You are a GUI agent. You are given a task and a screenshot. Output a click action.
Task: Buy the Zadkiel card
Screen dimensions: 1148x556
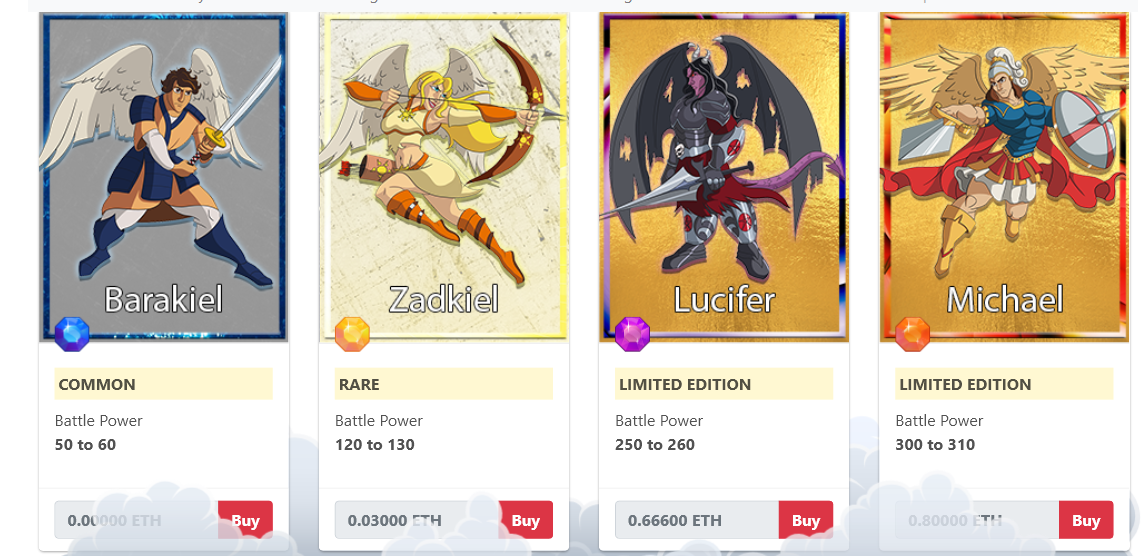(x=526, y=520)
